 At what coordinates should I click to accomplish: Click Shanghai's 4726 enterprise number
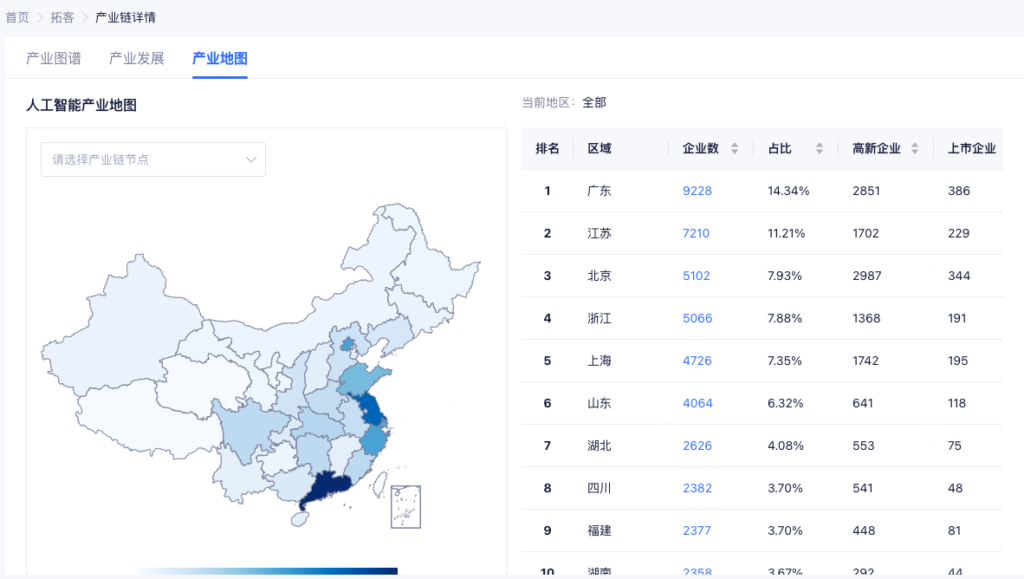697,361
